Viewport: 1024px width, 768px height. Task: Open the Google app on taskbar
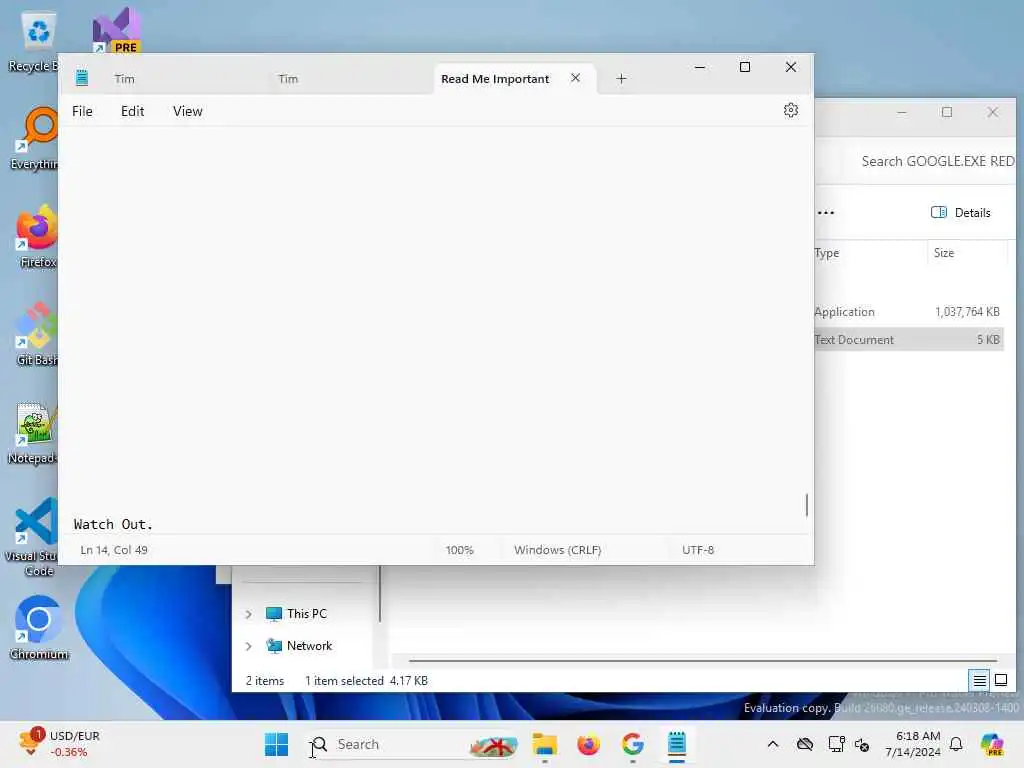632,744
